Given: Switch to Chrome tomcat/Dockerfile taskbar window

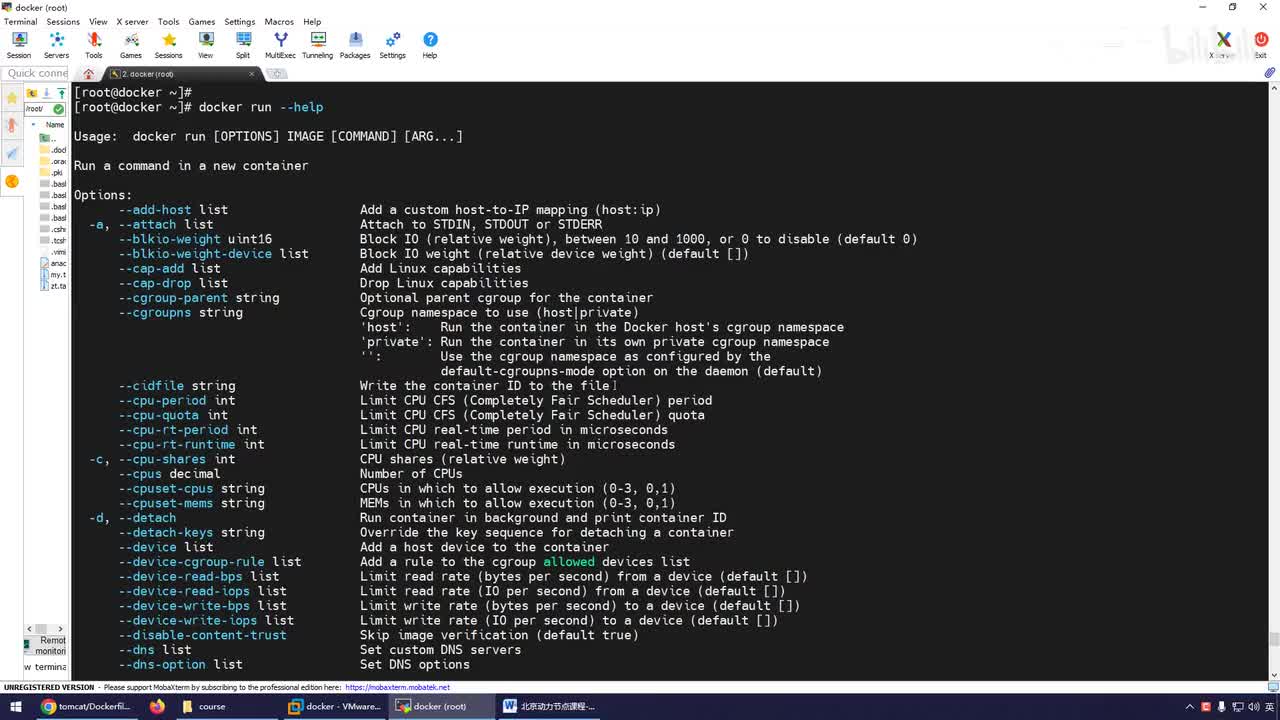Looking at the screenshot, I should 86,706.
